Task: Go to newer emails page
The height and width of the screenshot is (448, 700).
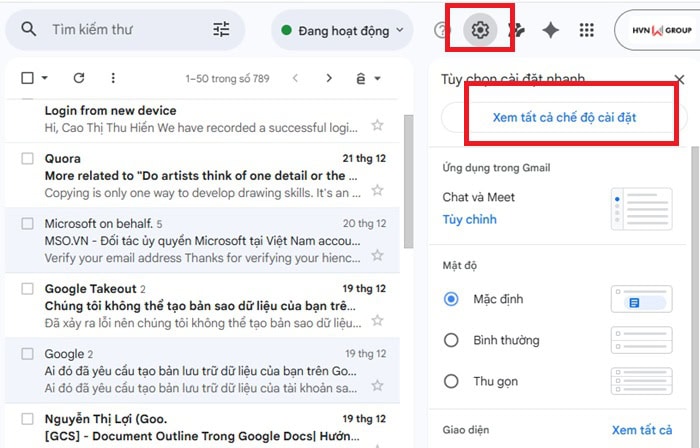Action: point(295,78)
